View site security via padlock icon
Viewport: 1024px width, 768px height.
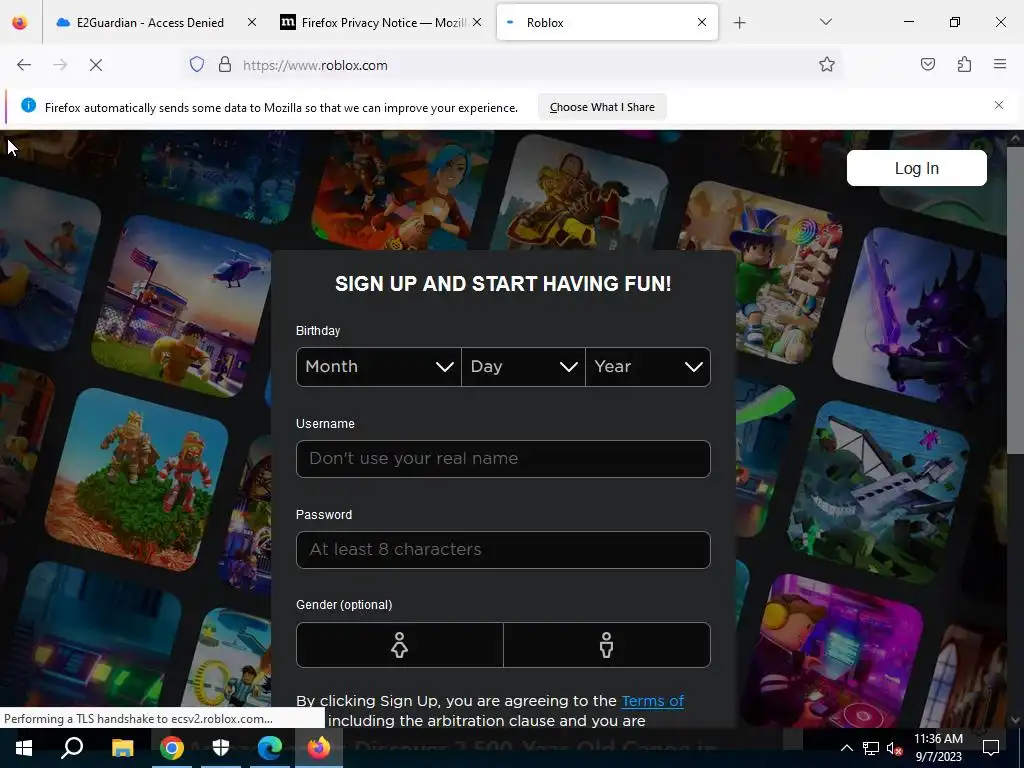click(x=225, y=65)
